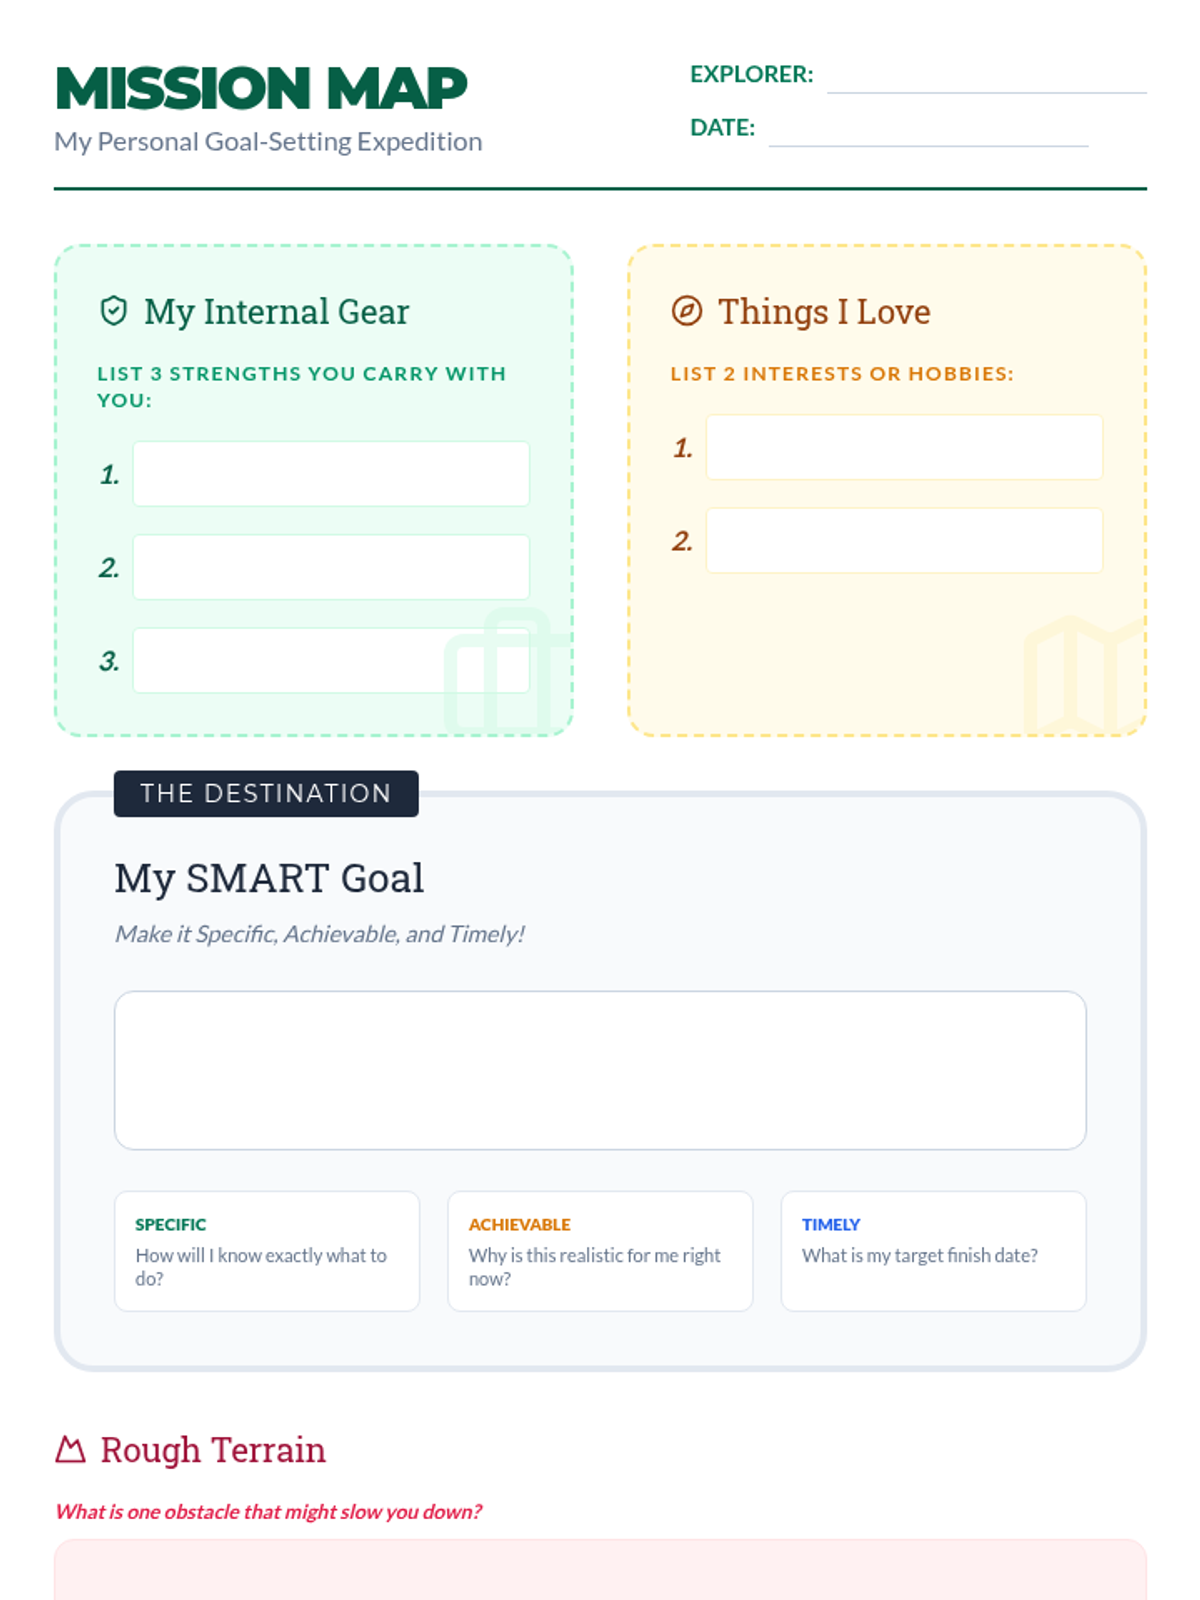Image resolution: width=1200 pixels, height=1600 pixels.
Task: Click the shield icon beside My Internal Gear
Action: coord(114,311)
